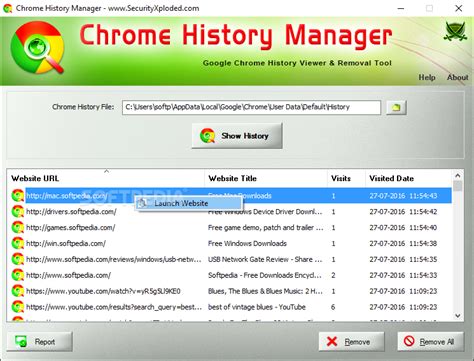
Task: Choose Launch Website from context menu
Action: (188, 203)
